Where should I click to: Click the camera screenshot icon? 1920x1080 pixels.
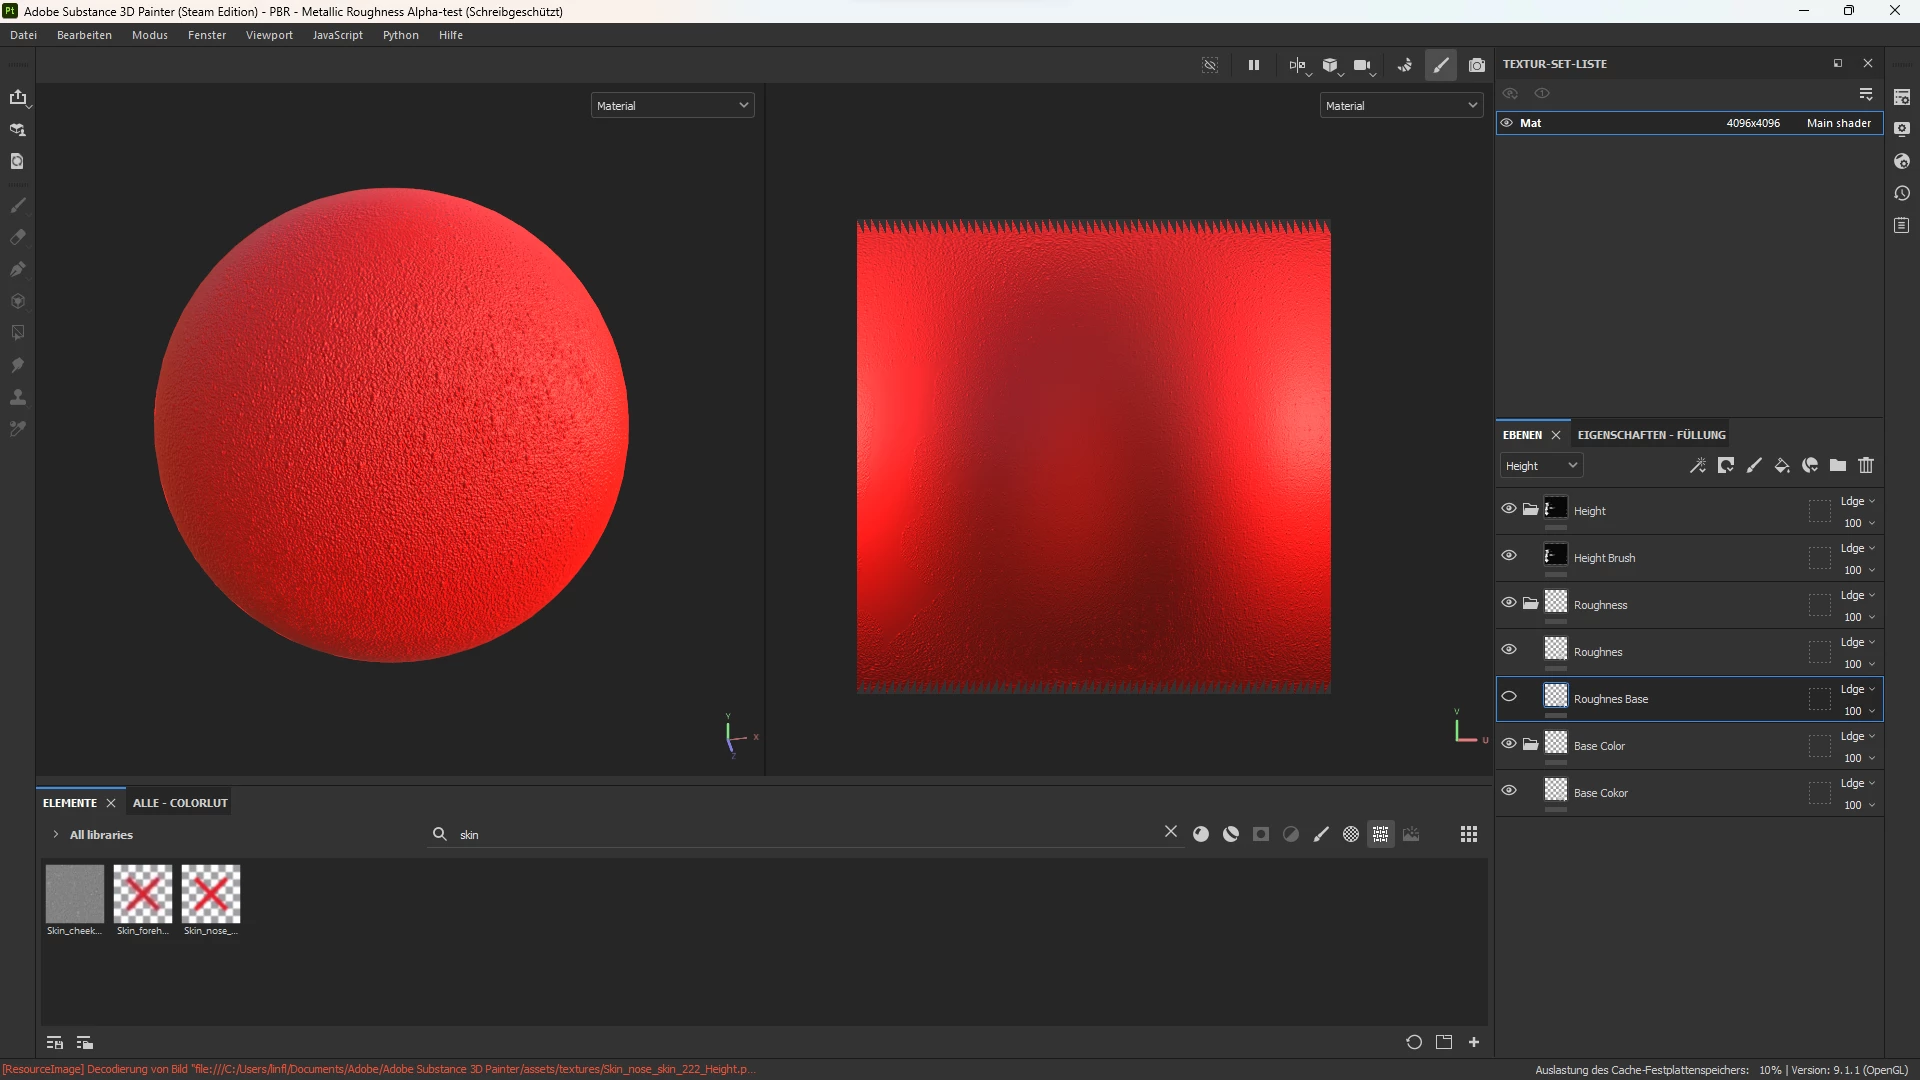point(1477,66)
